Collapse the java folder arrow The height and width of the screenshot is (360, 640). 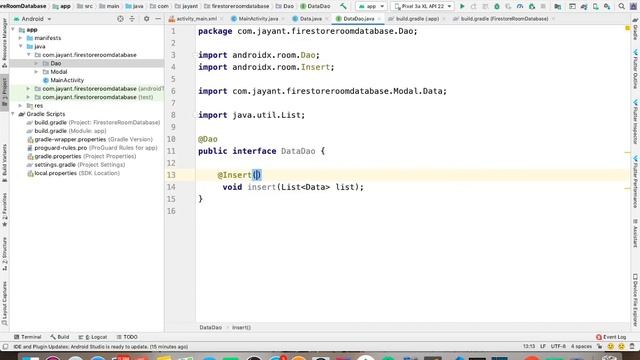coord(20,47)
